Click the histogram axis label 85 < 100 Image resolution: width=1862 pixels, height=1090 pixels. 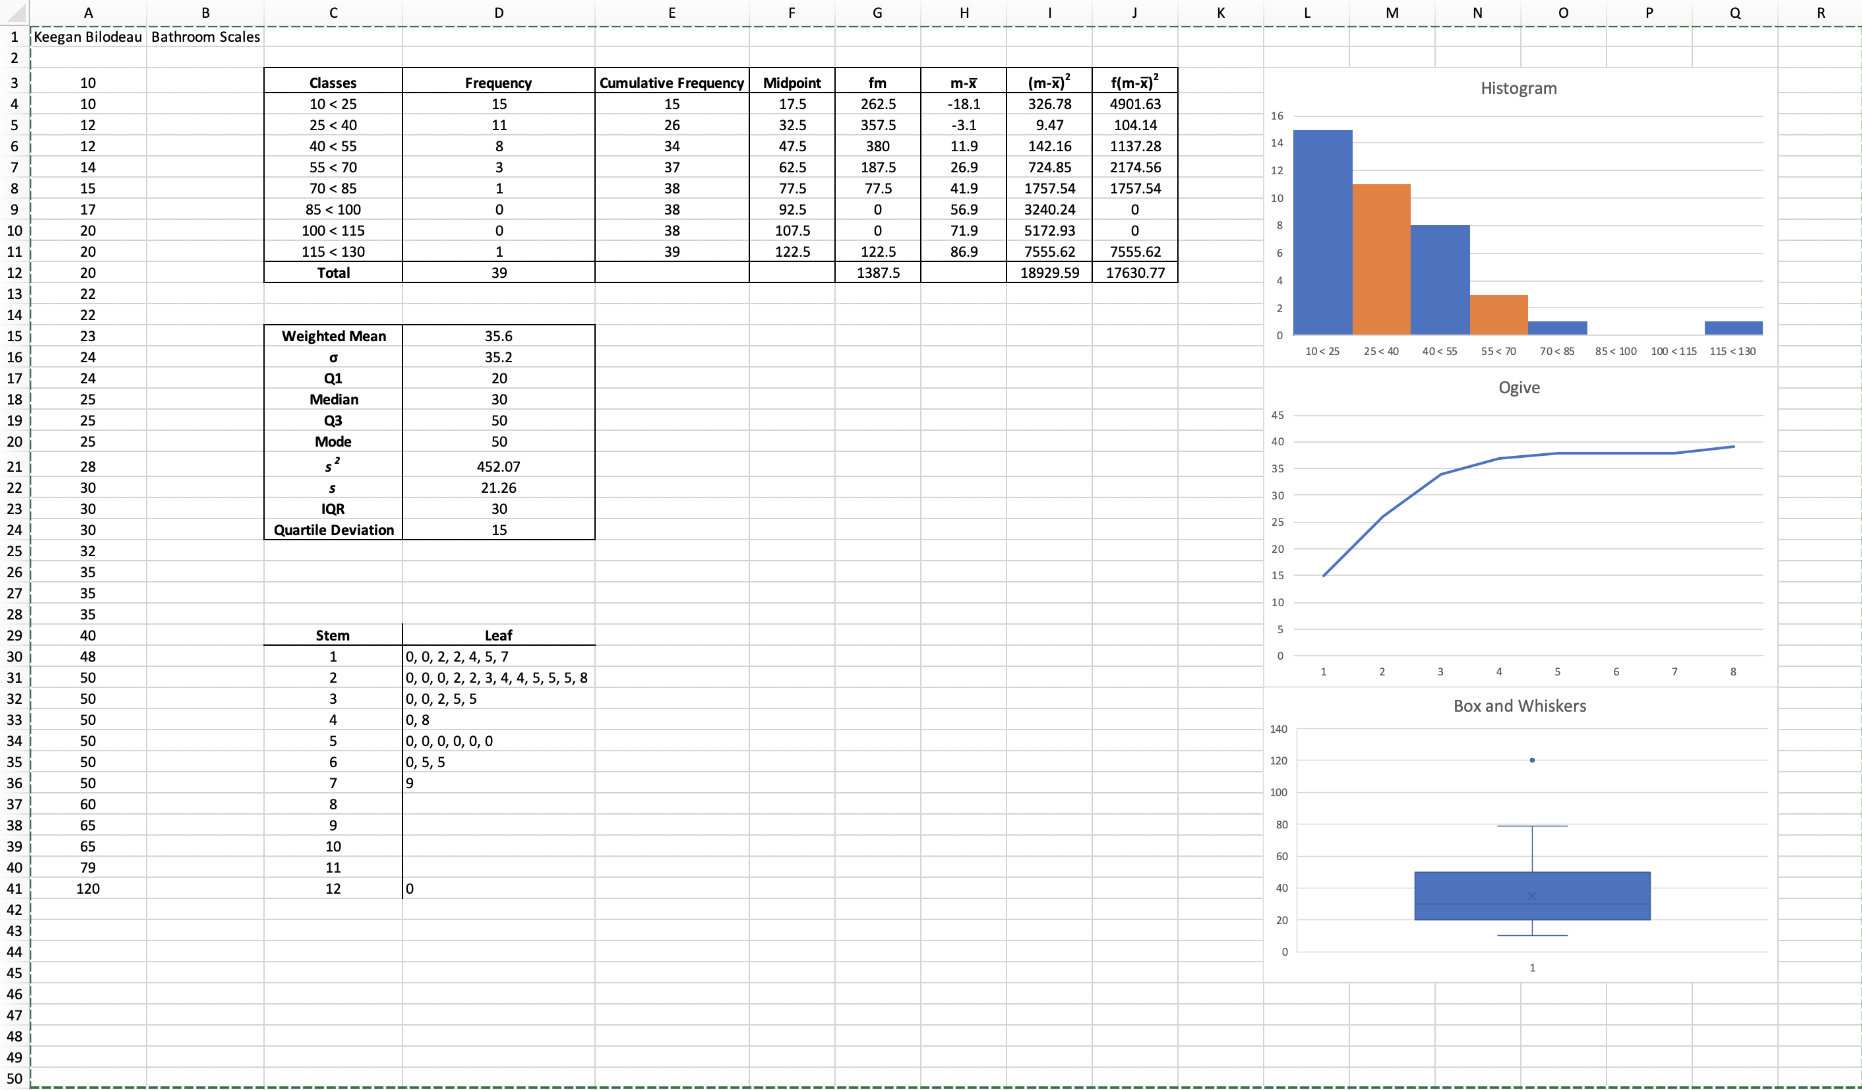1615,351
